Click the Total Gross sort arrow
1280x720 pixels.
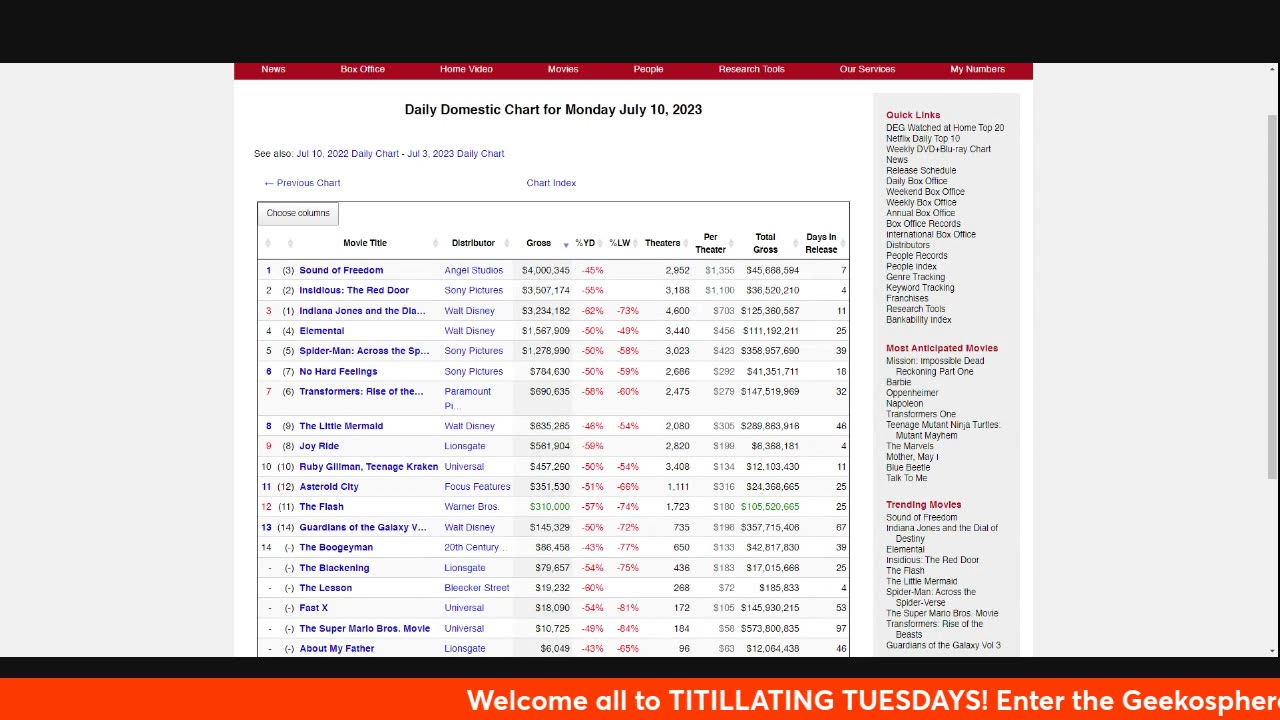pyautogui.click(x=797, y=243)
